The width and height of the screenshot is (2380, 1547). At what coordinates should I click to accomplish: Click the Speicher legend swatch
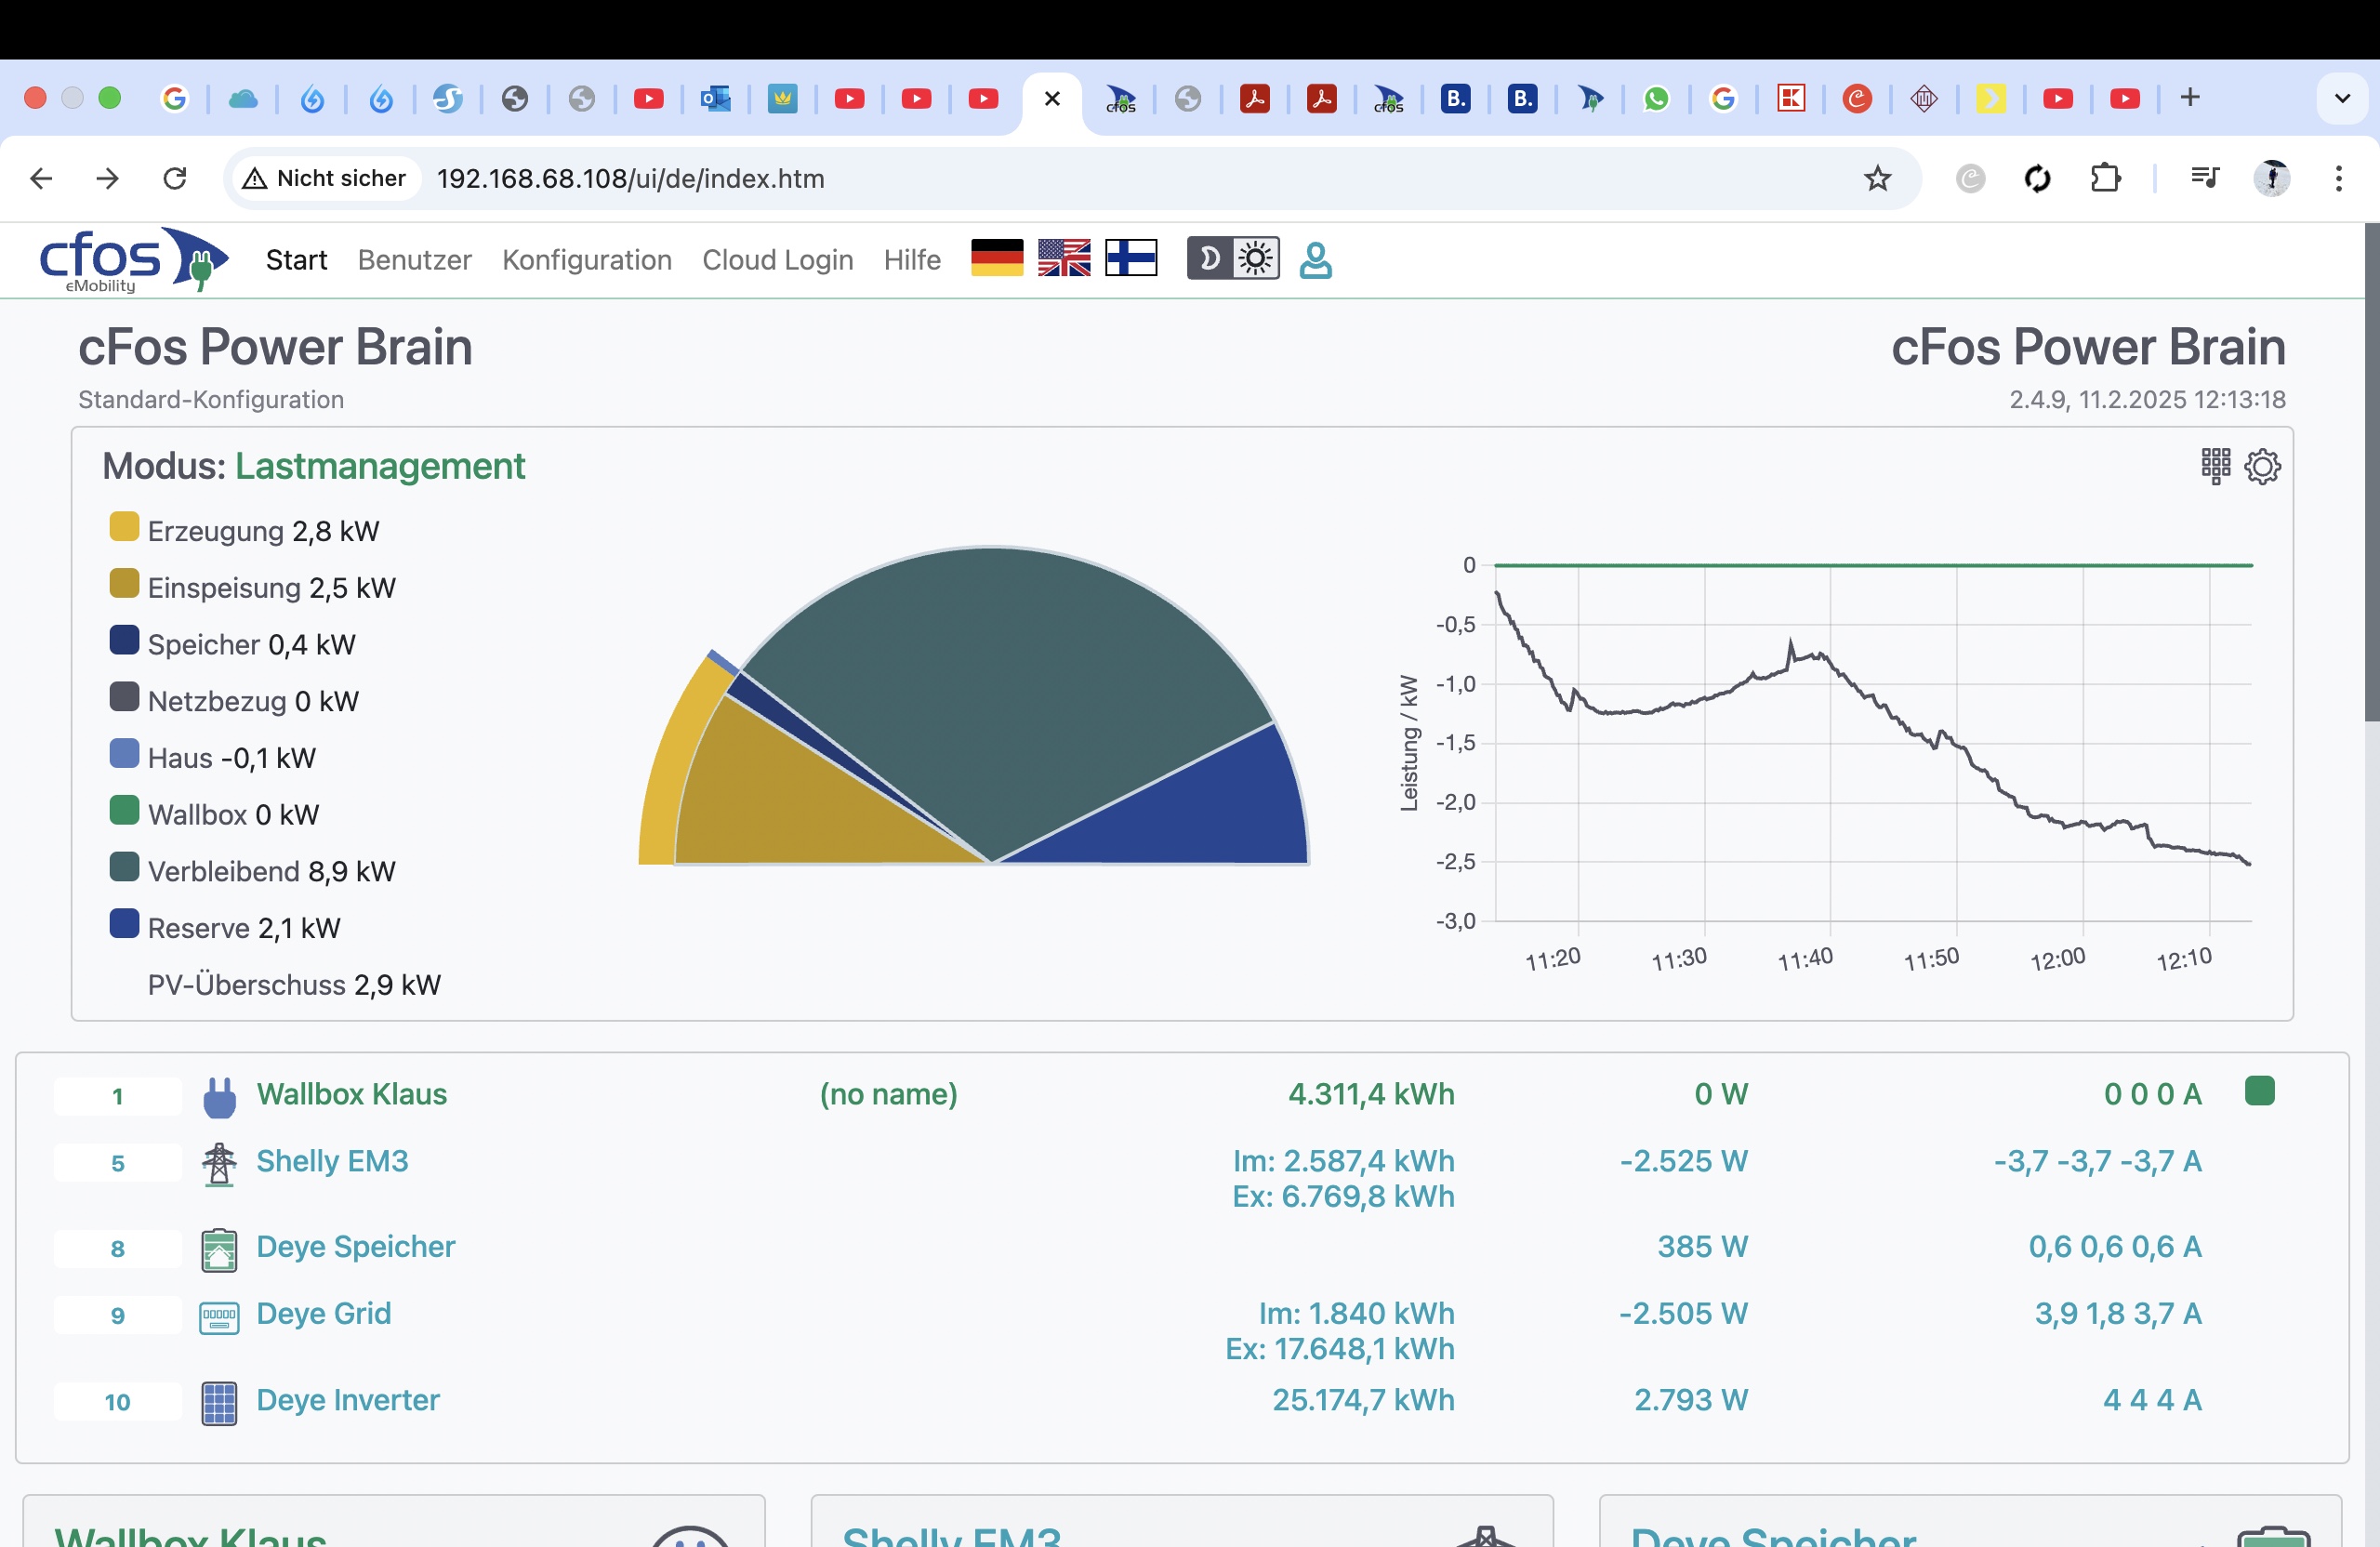coord(124,640)
